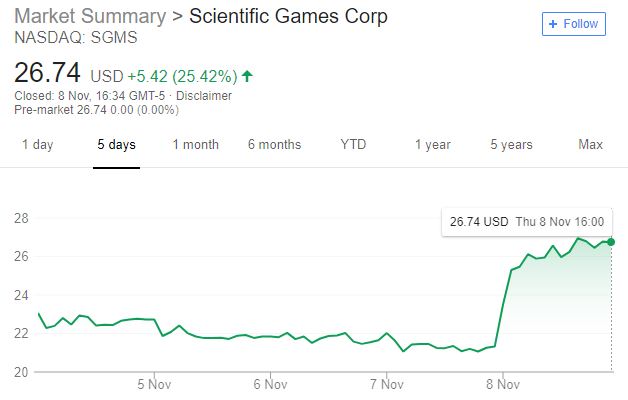Viewport: 628px width, 400px height.
Task: Select the 5 days tab
Action: pyautogui.click(x=116, y=145)
